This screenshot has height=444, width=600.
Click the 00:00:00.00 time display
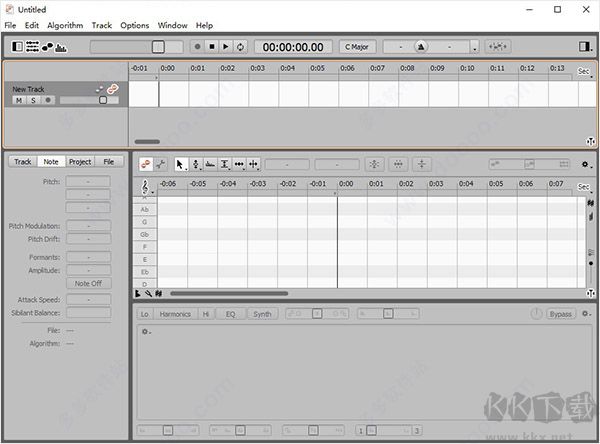coord(293,47)
